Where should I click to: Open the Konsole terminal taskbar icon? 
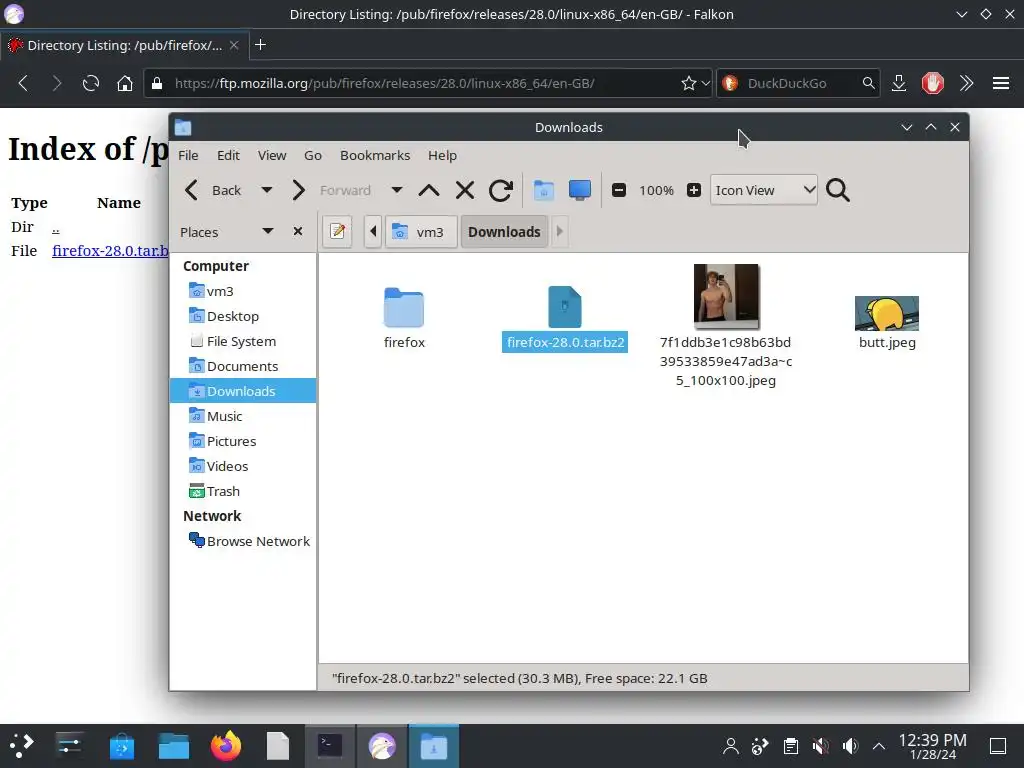(x=330, y=746)
